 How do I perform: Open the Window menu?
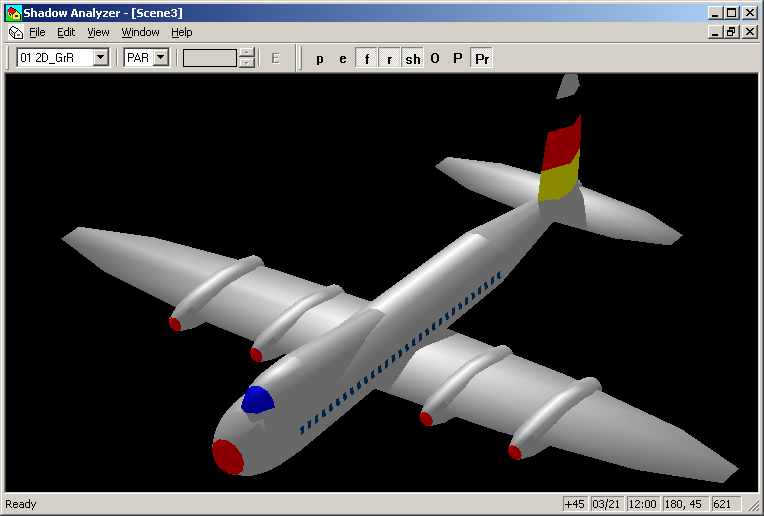[x=140, y=32]
